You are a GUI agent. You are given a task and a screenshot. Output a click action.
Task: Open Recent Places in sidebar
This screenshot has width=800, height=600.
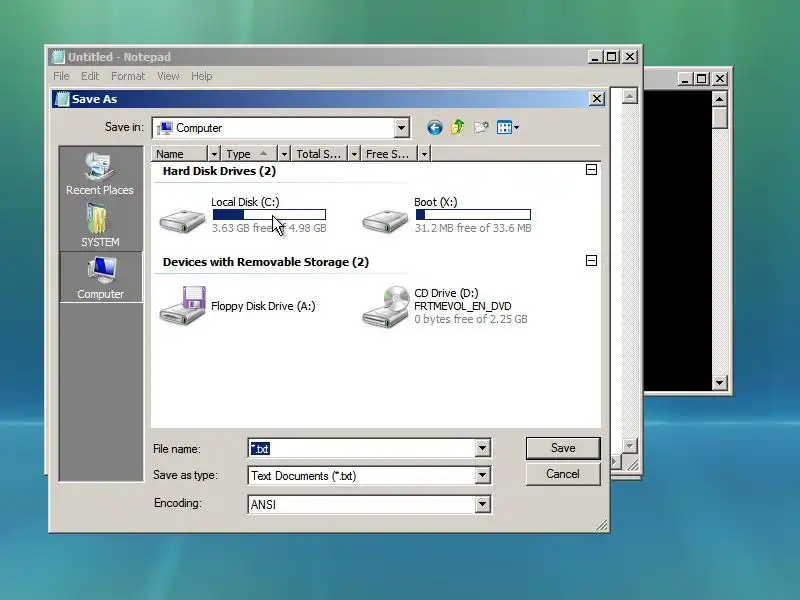coord(100,174)
